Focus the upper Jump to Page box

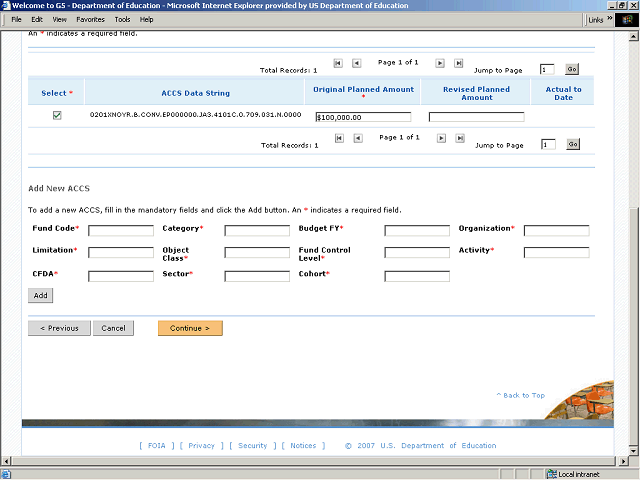pyautogui.click(x=547, y=69)
